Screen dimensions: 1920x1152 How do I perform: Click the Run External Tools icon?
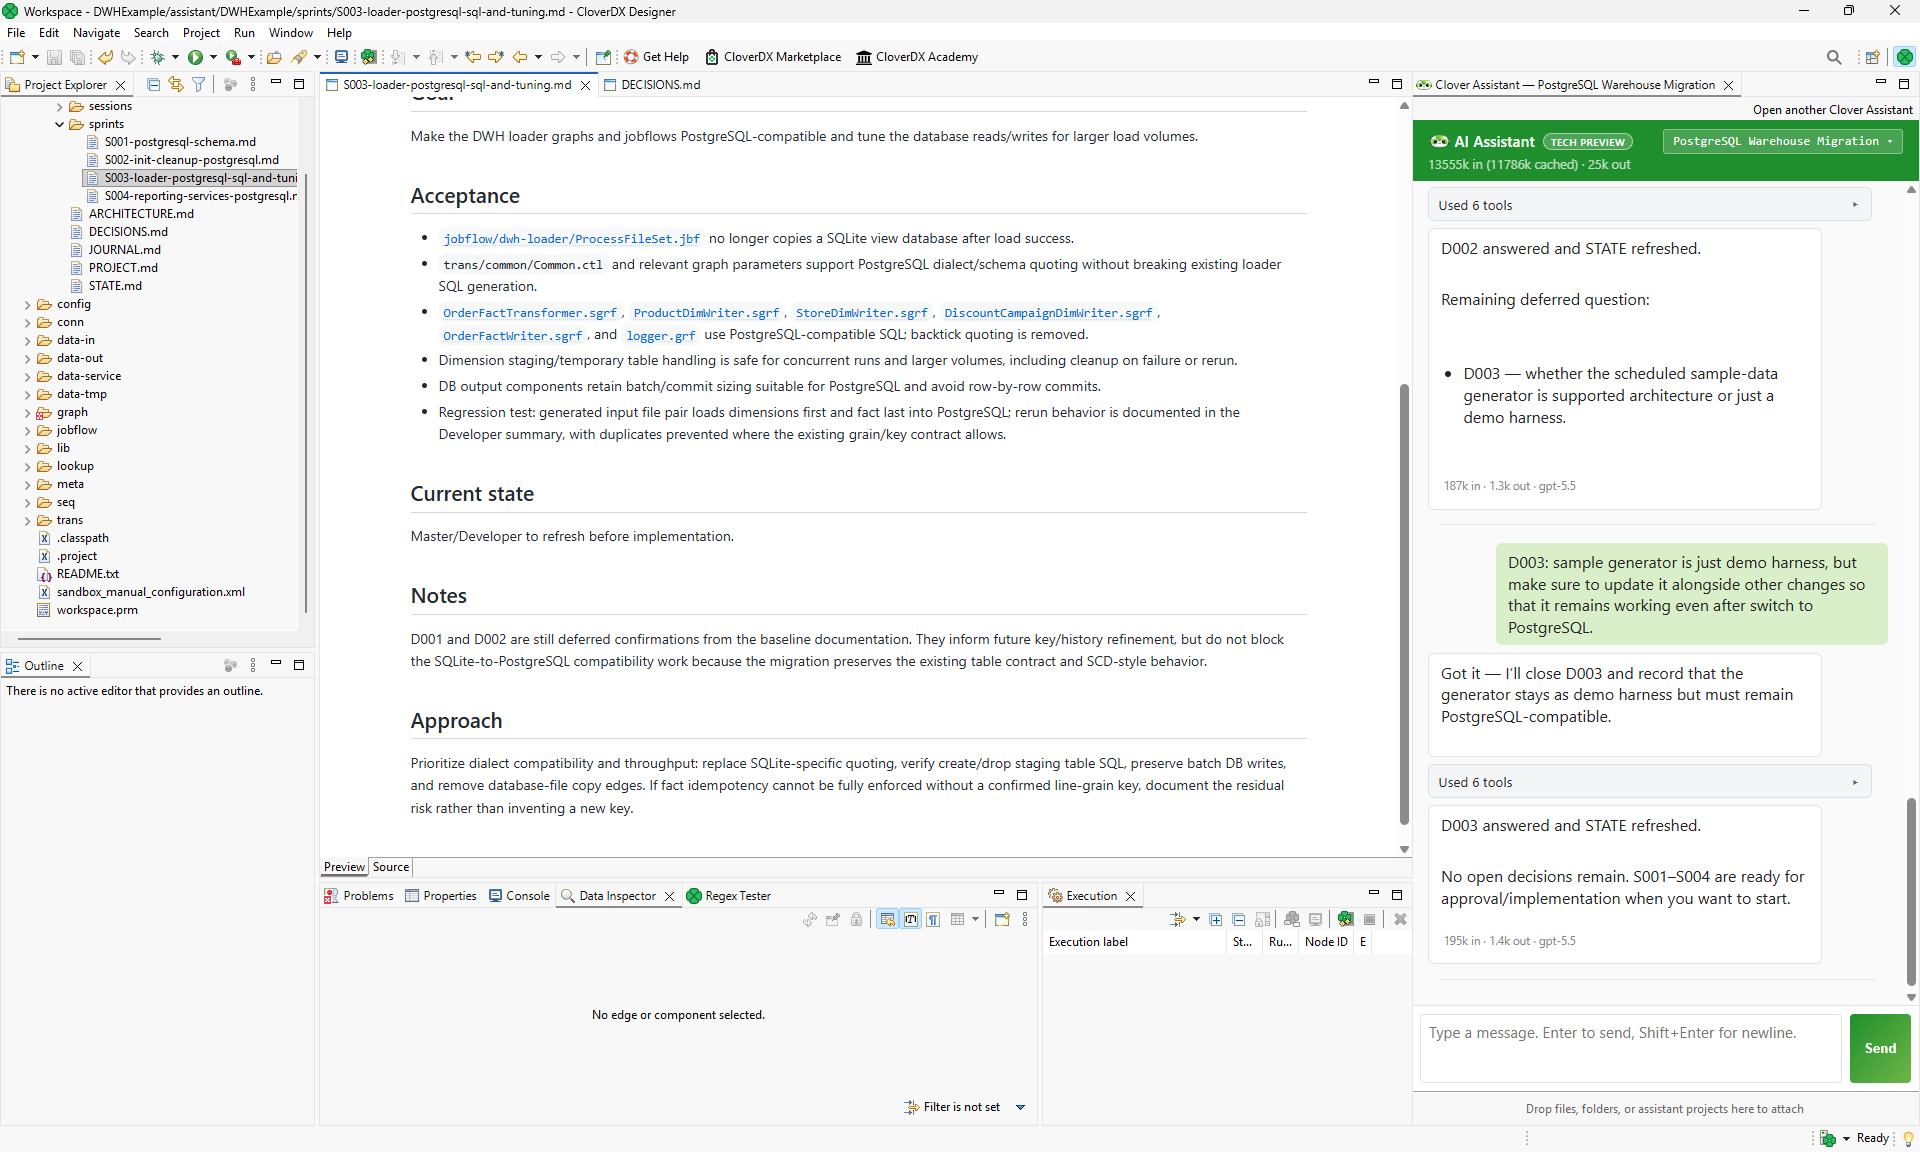click(233, 57)
